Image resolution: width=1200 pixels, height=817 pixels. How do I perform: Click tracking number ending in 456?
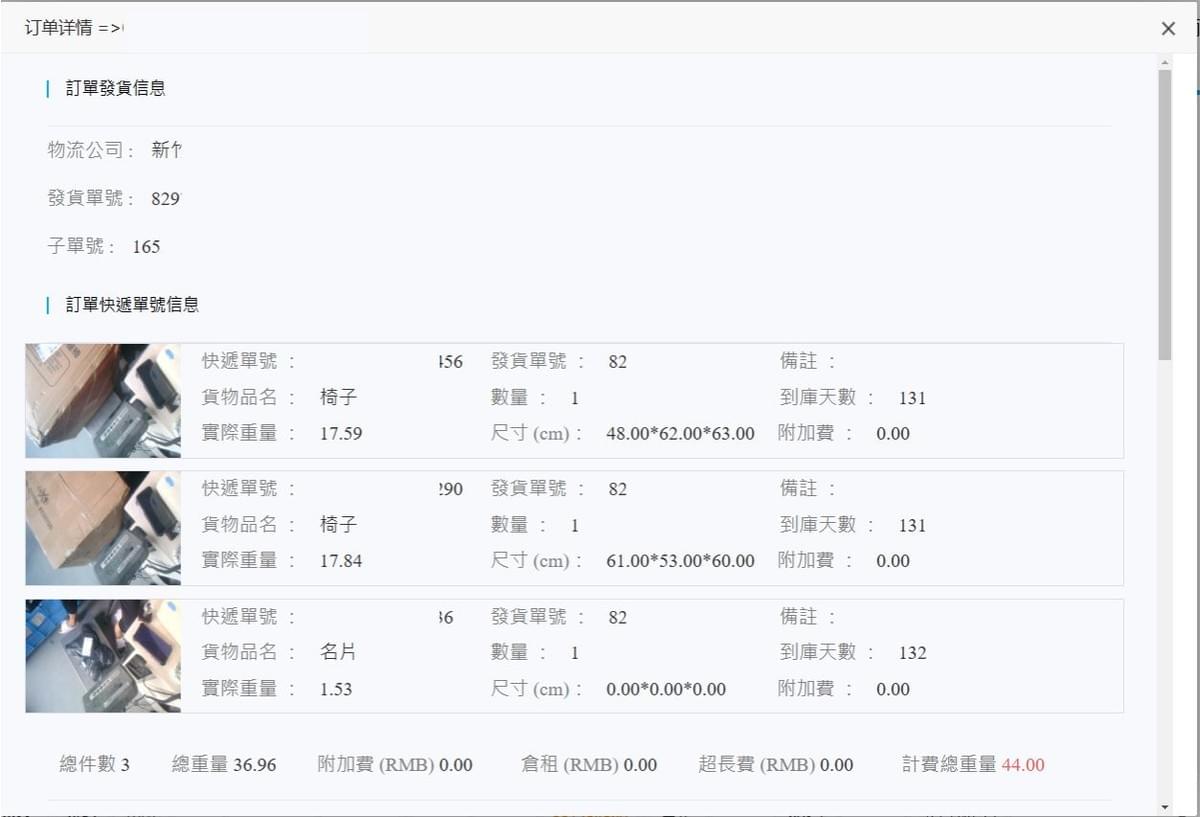click(x=451, y=362)
